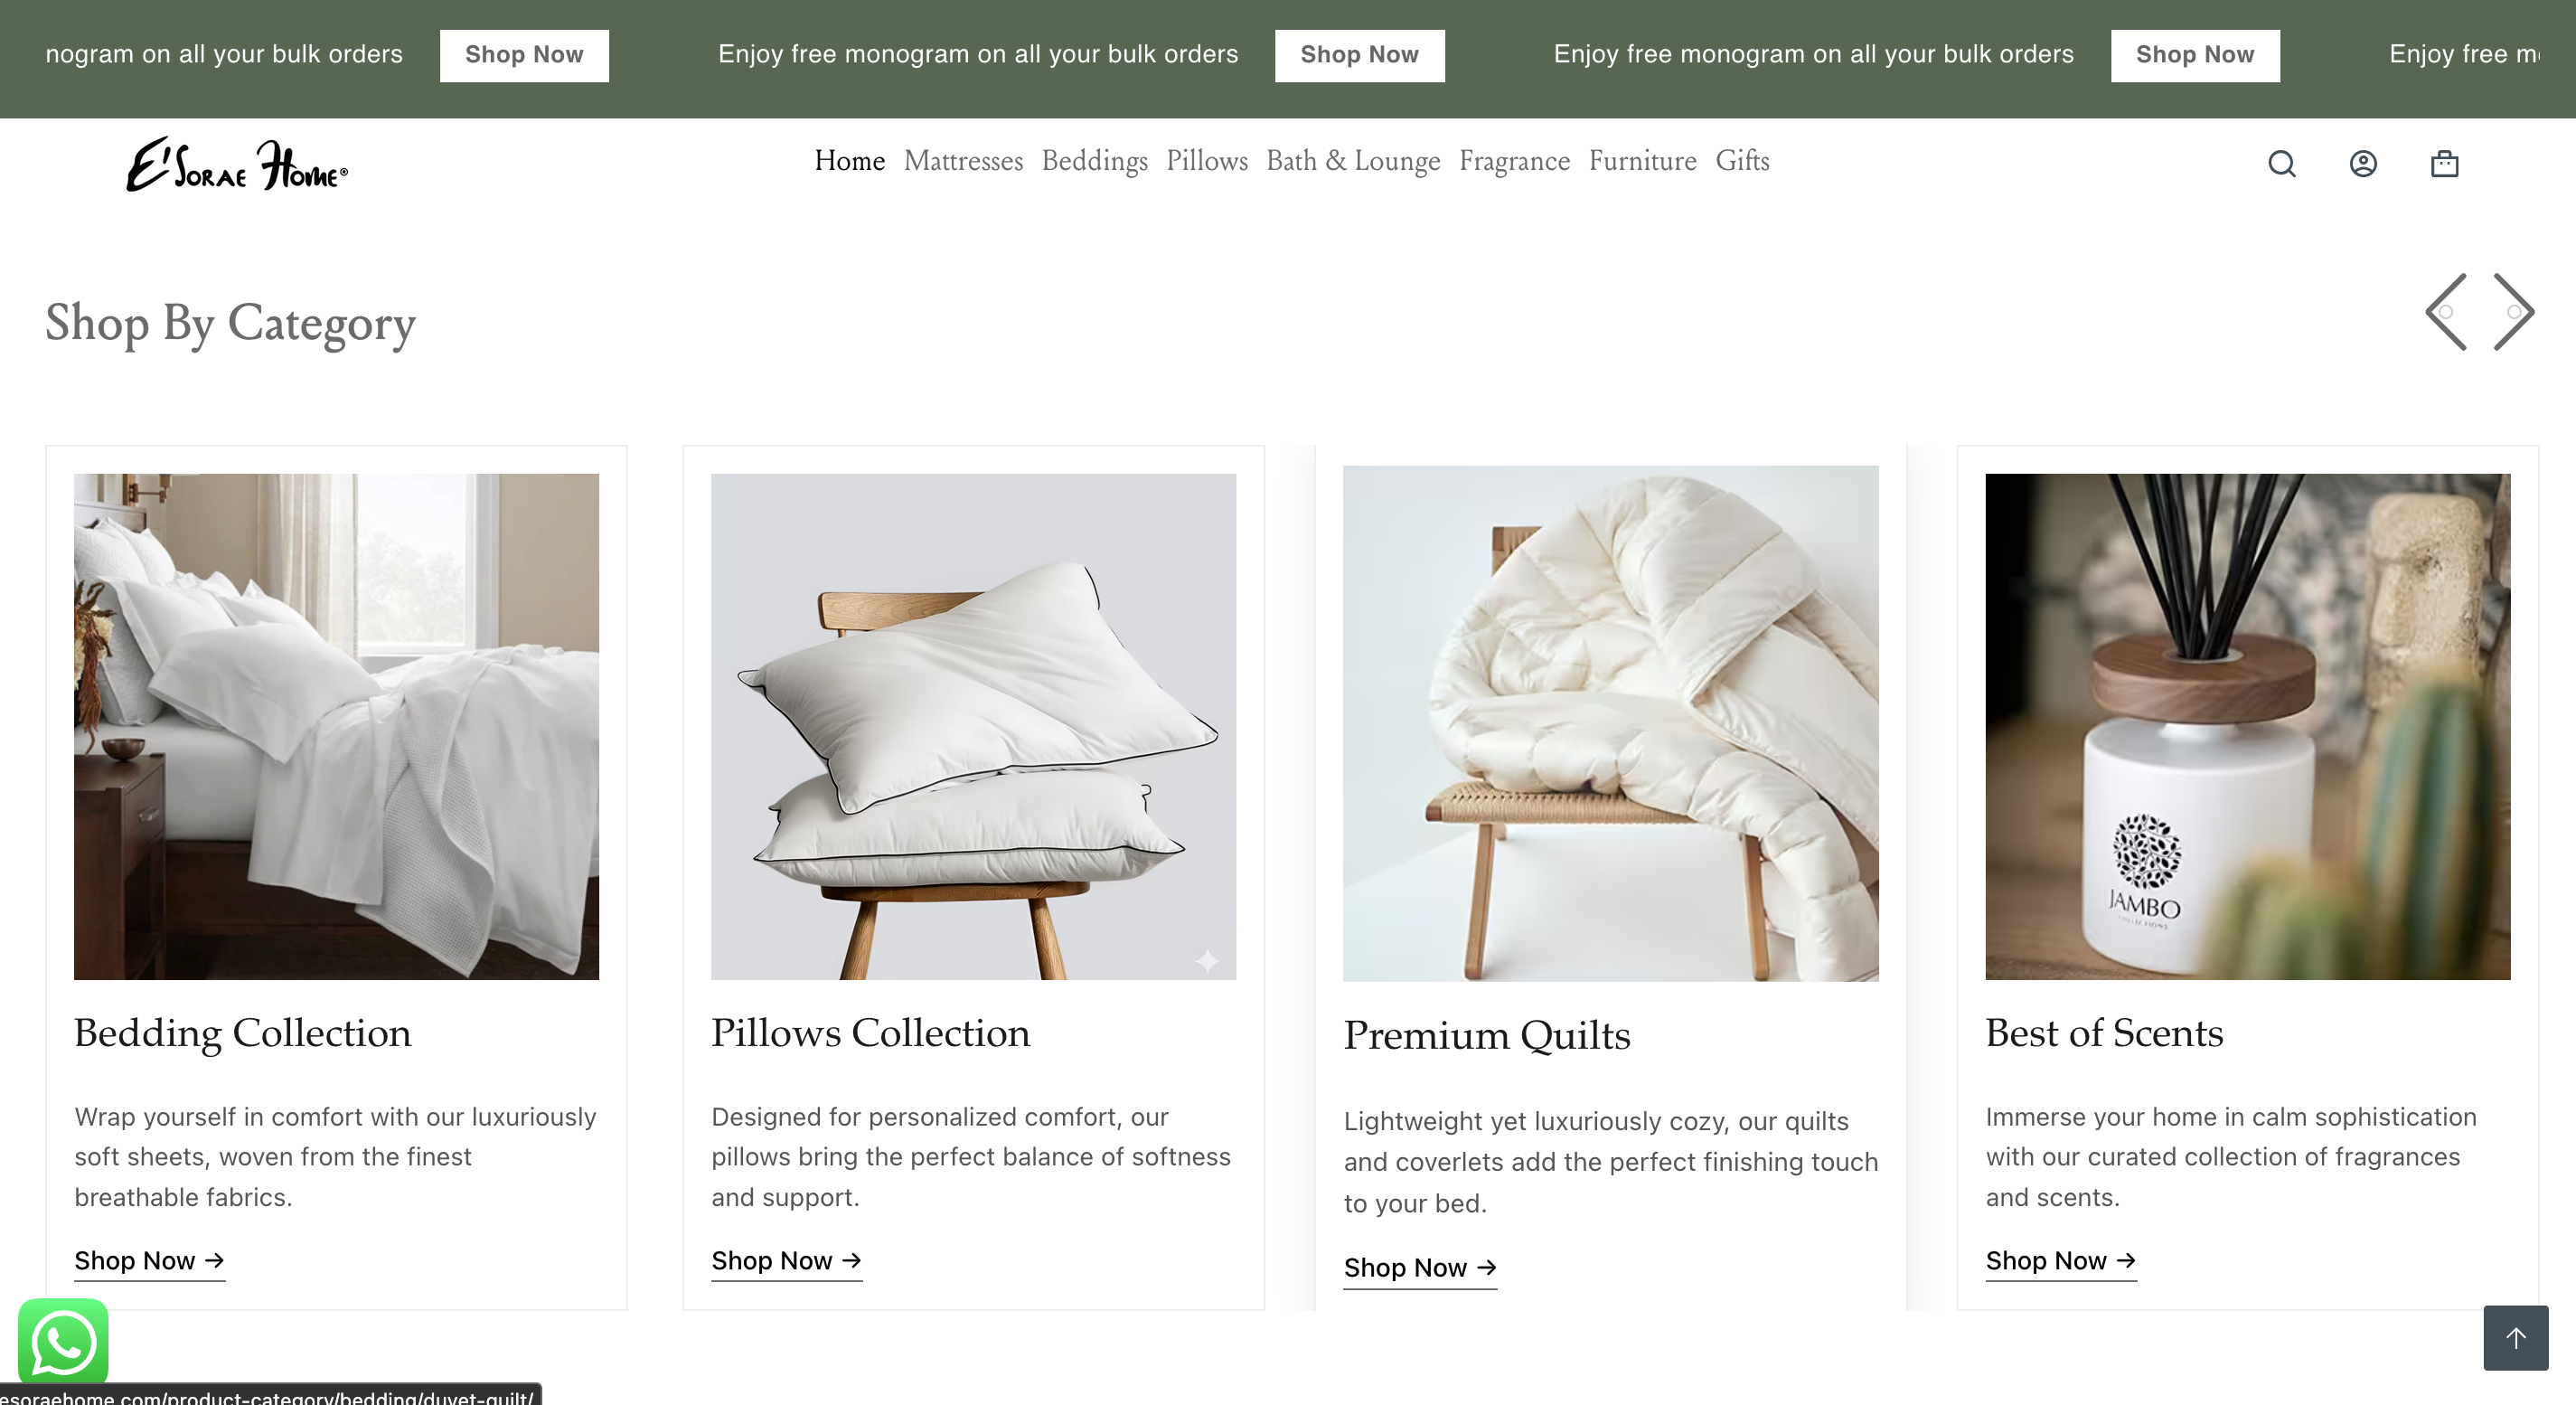
Task: Start a WhatsApp chat via the green icon
Action: [x=63, y=1342]
